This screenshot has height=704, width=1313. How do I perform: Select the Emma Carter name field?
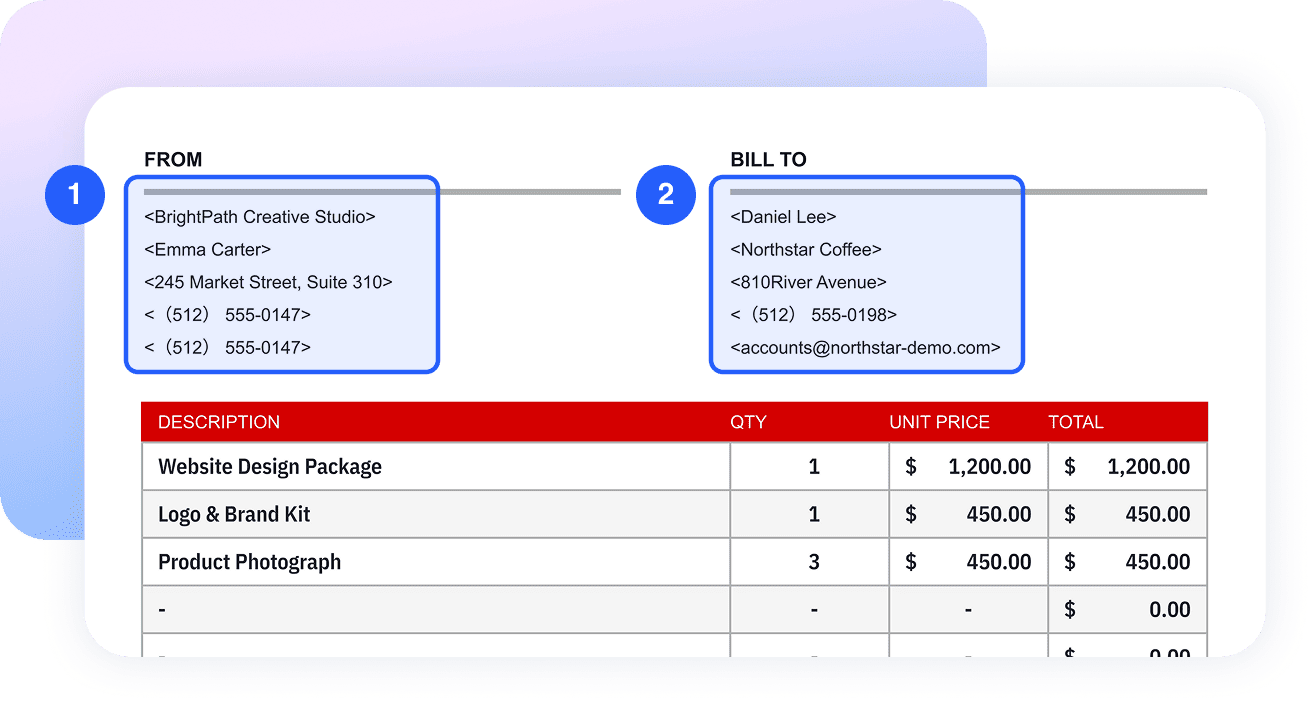pos(208,250)
